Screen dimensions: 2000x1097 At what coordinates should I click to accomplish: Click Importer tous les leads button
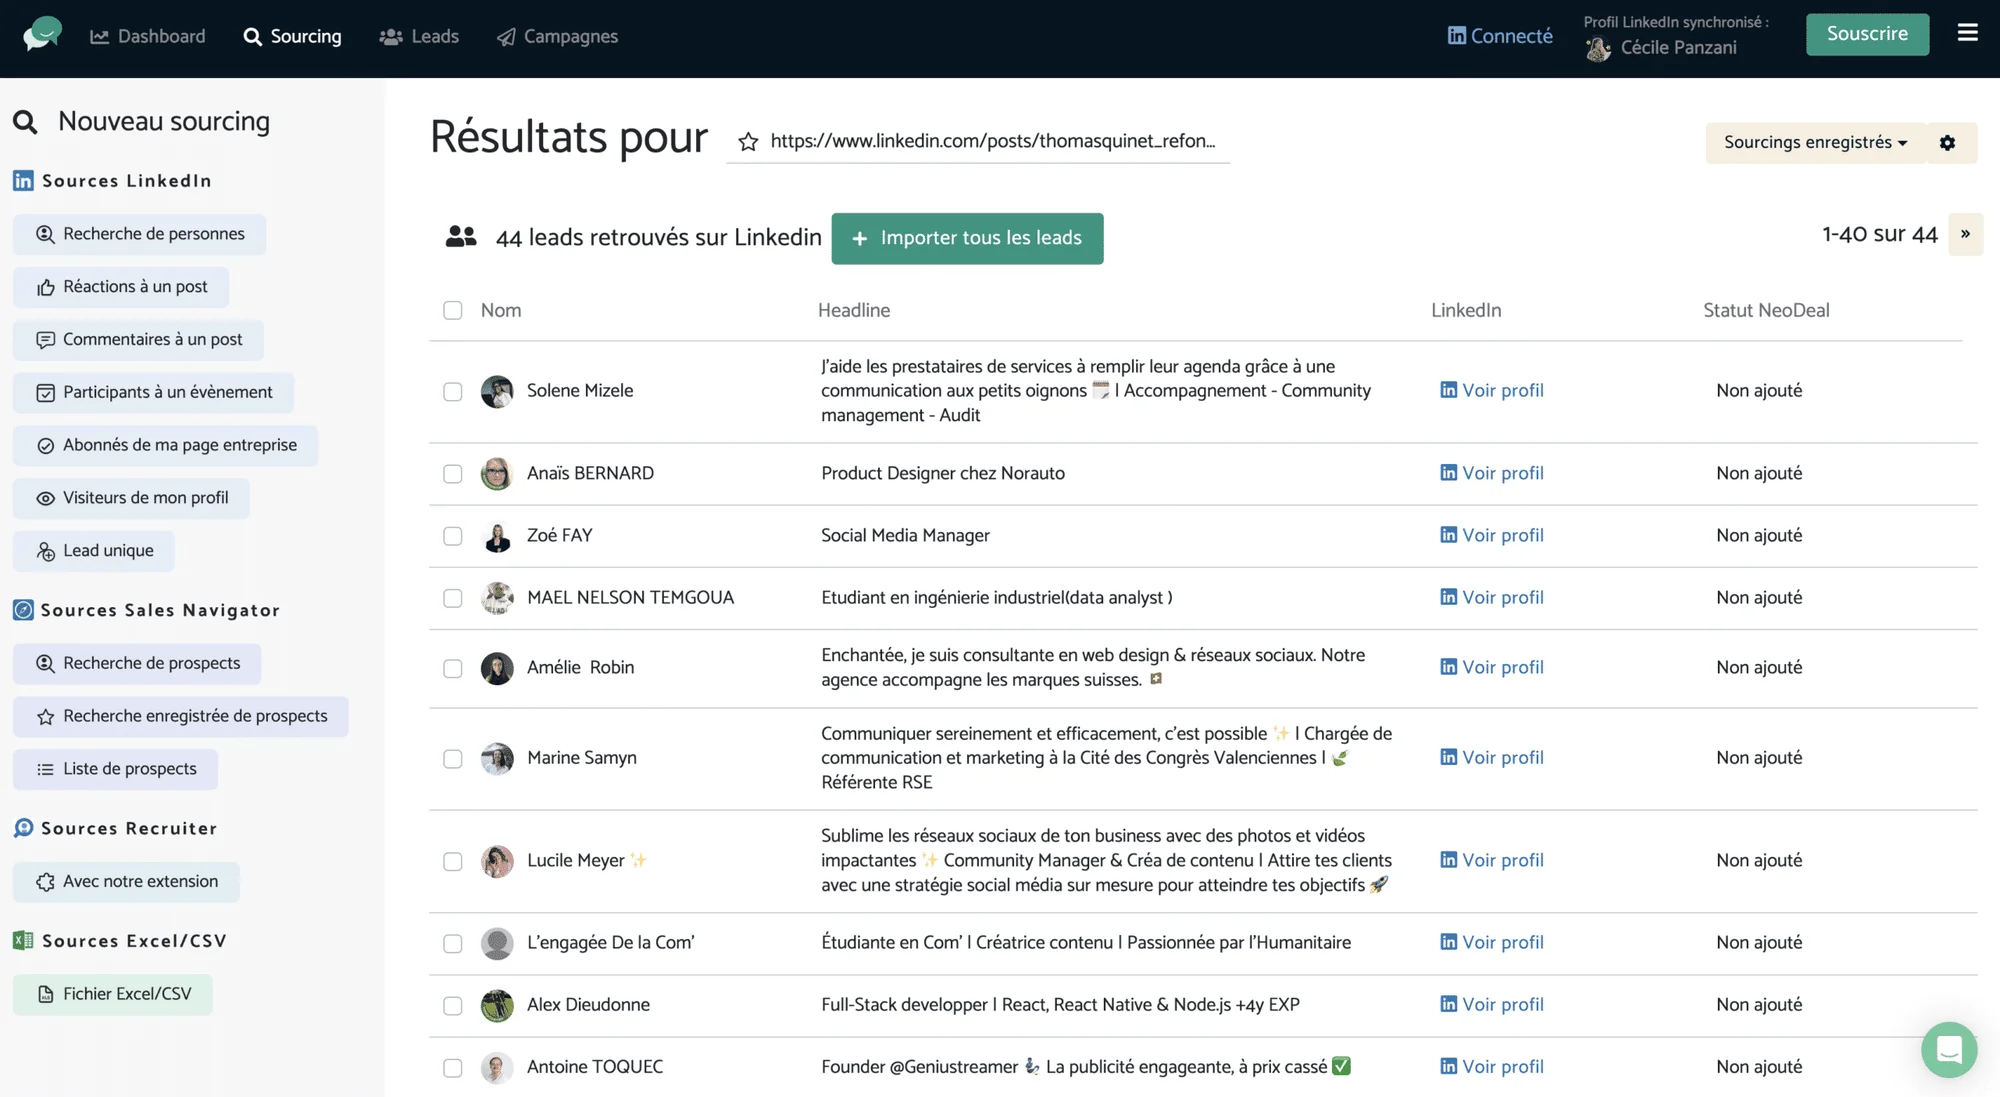pyautogui.click(x=967, y=238)
